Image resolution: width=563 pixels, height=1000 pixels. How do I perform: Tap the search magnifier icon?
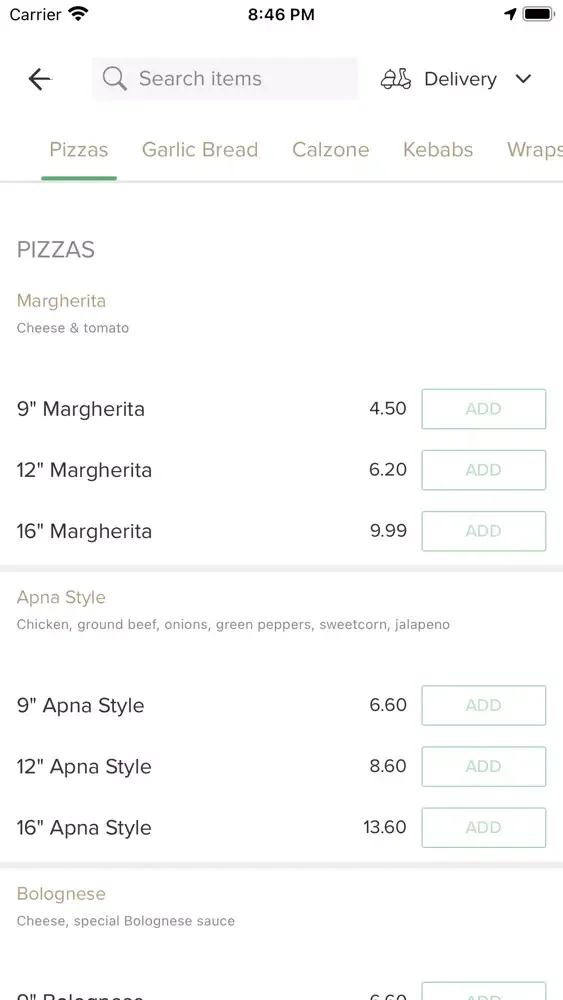115,79
